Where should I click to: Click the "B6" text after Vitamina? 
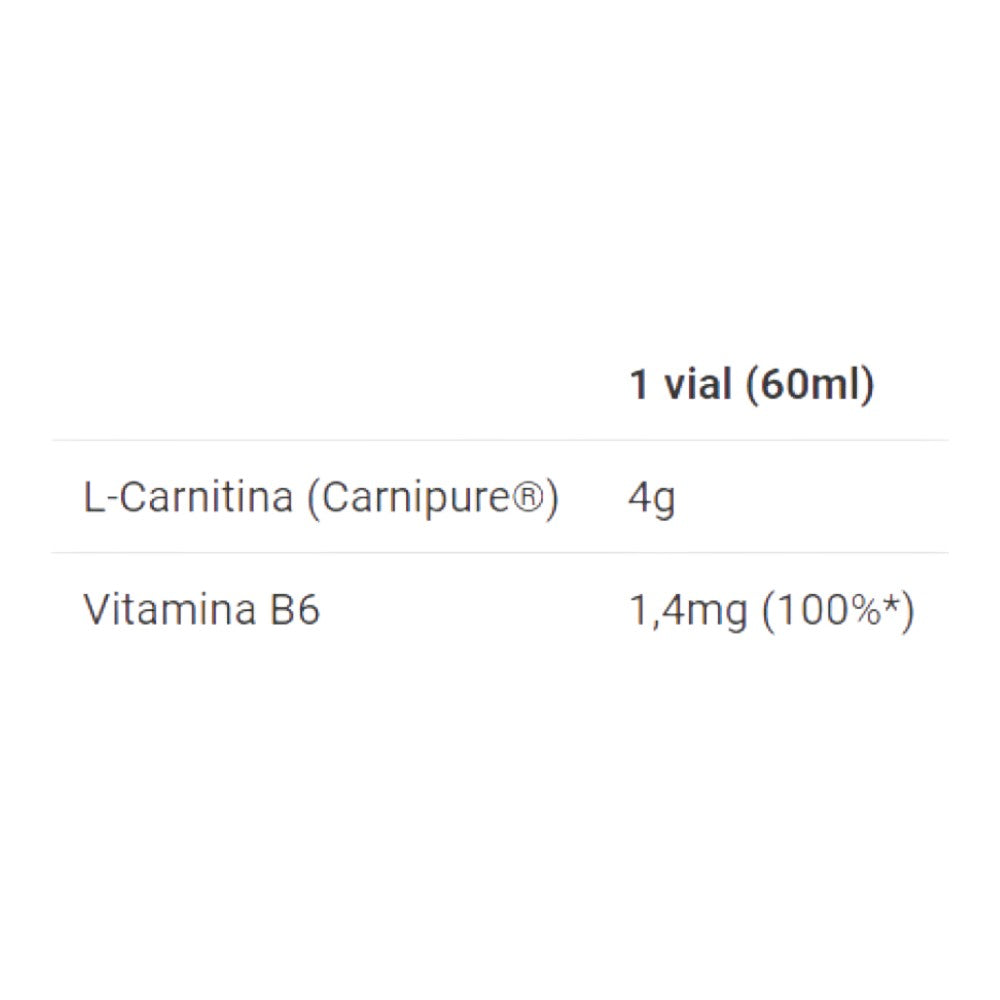[295, 610]
